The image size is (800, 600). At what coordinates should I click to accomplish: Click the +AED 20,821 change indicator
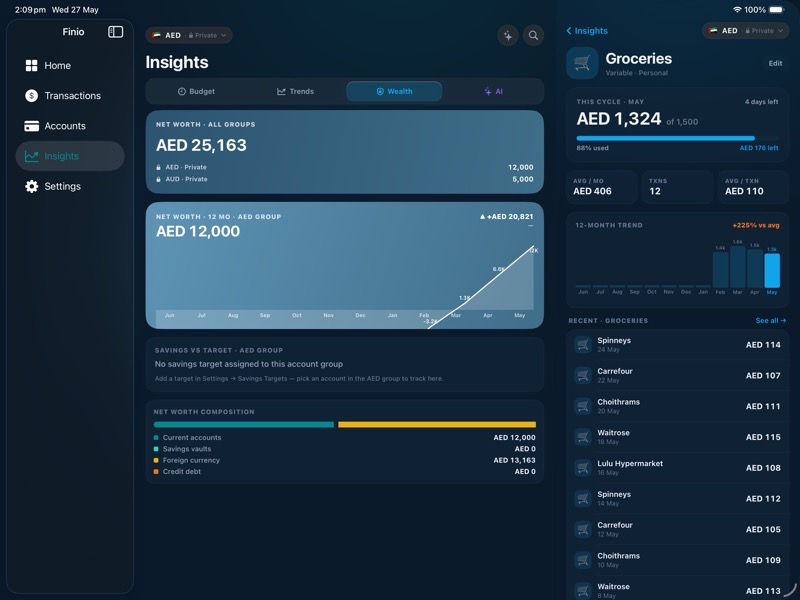506,217
